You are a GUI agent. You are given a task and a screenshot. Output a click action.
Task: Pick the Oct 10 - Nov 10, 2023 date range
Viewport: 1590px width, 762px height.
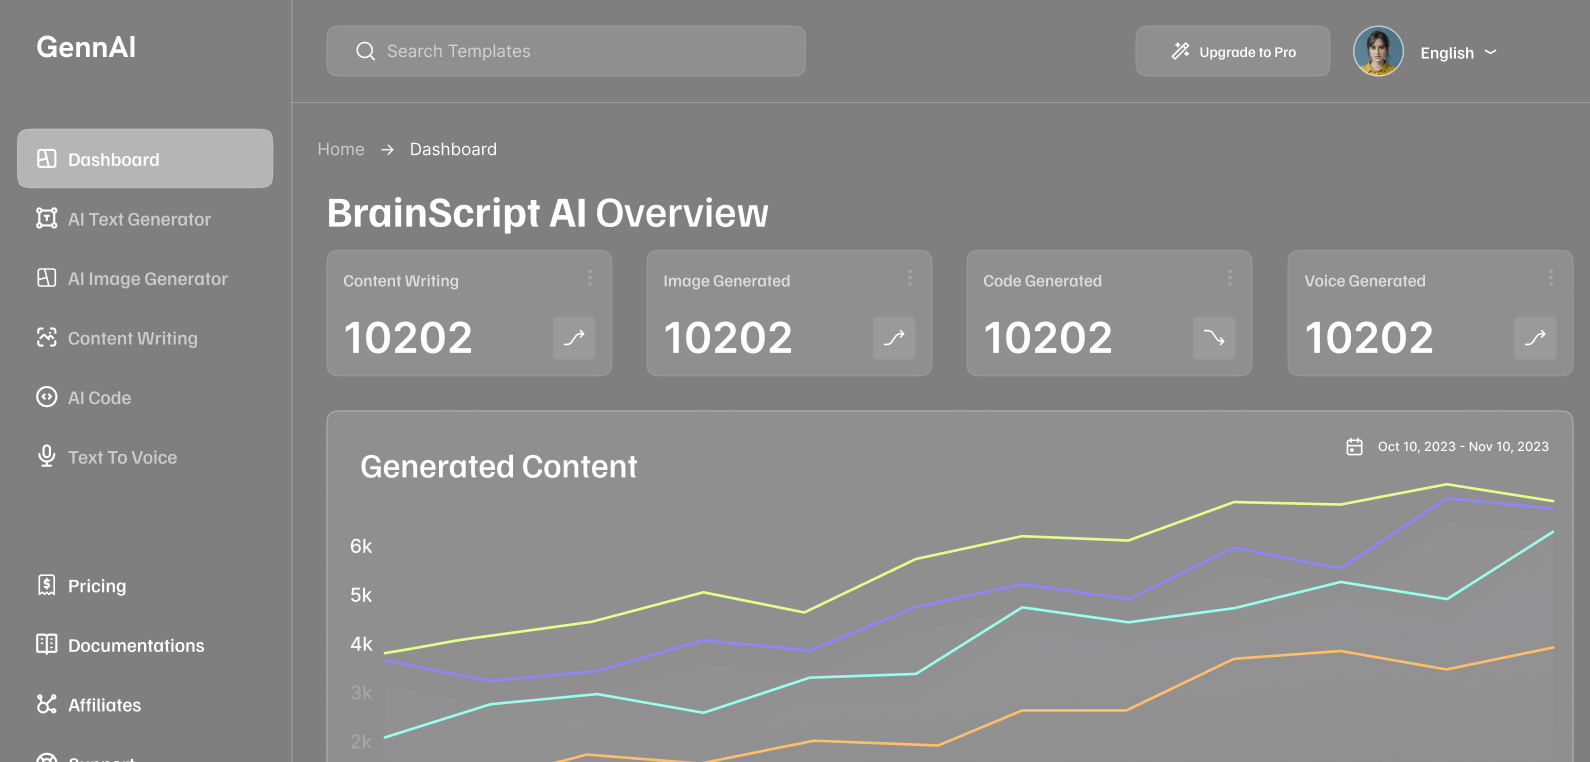click(1462, 447)
